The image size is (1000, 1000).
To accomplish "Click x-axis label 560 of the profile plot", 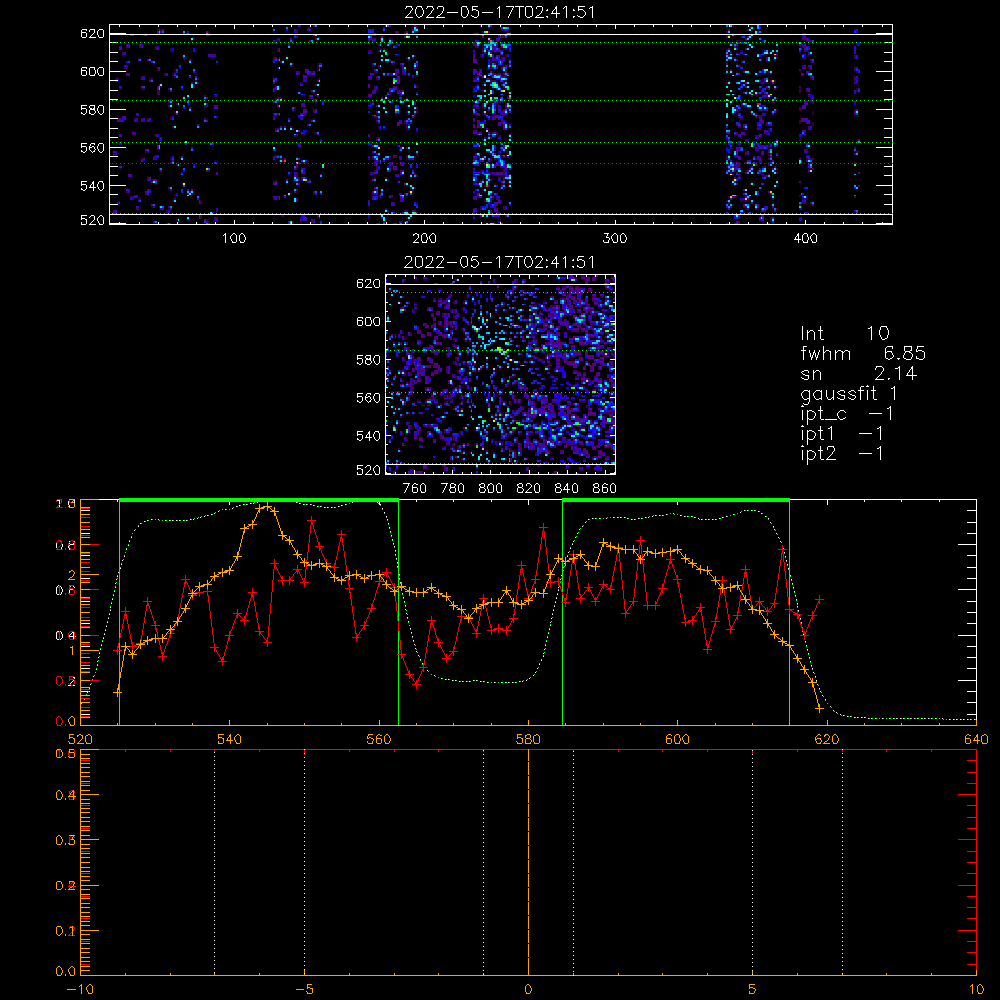I will [379, 739].
